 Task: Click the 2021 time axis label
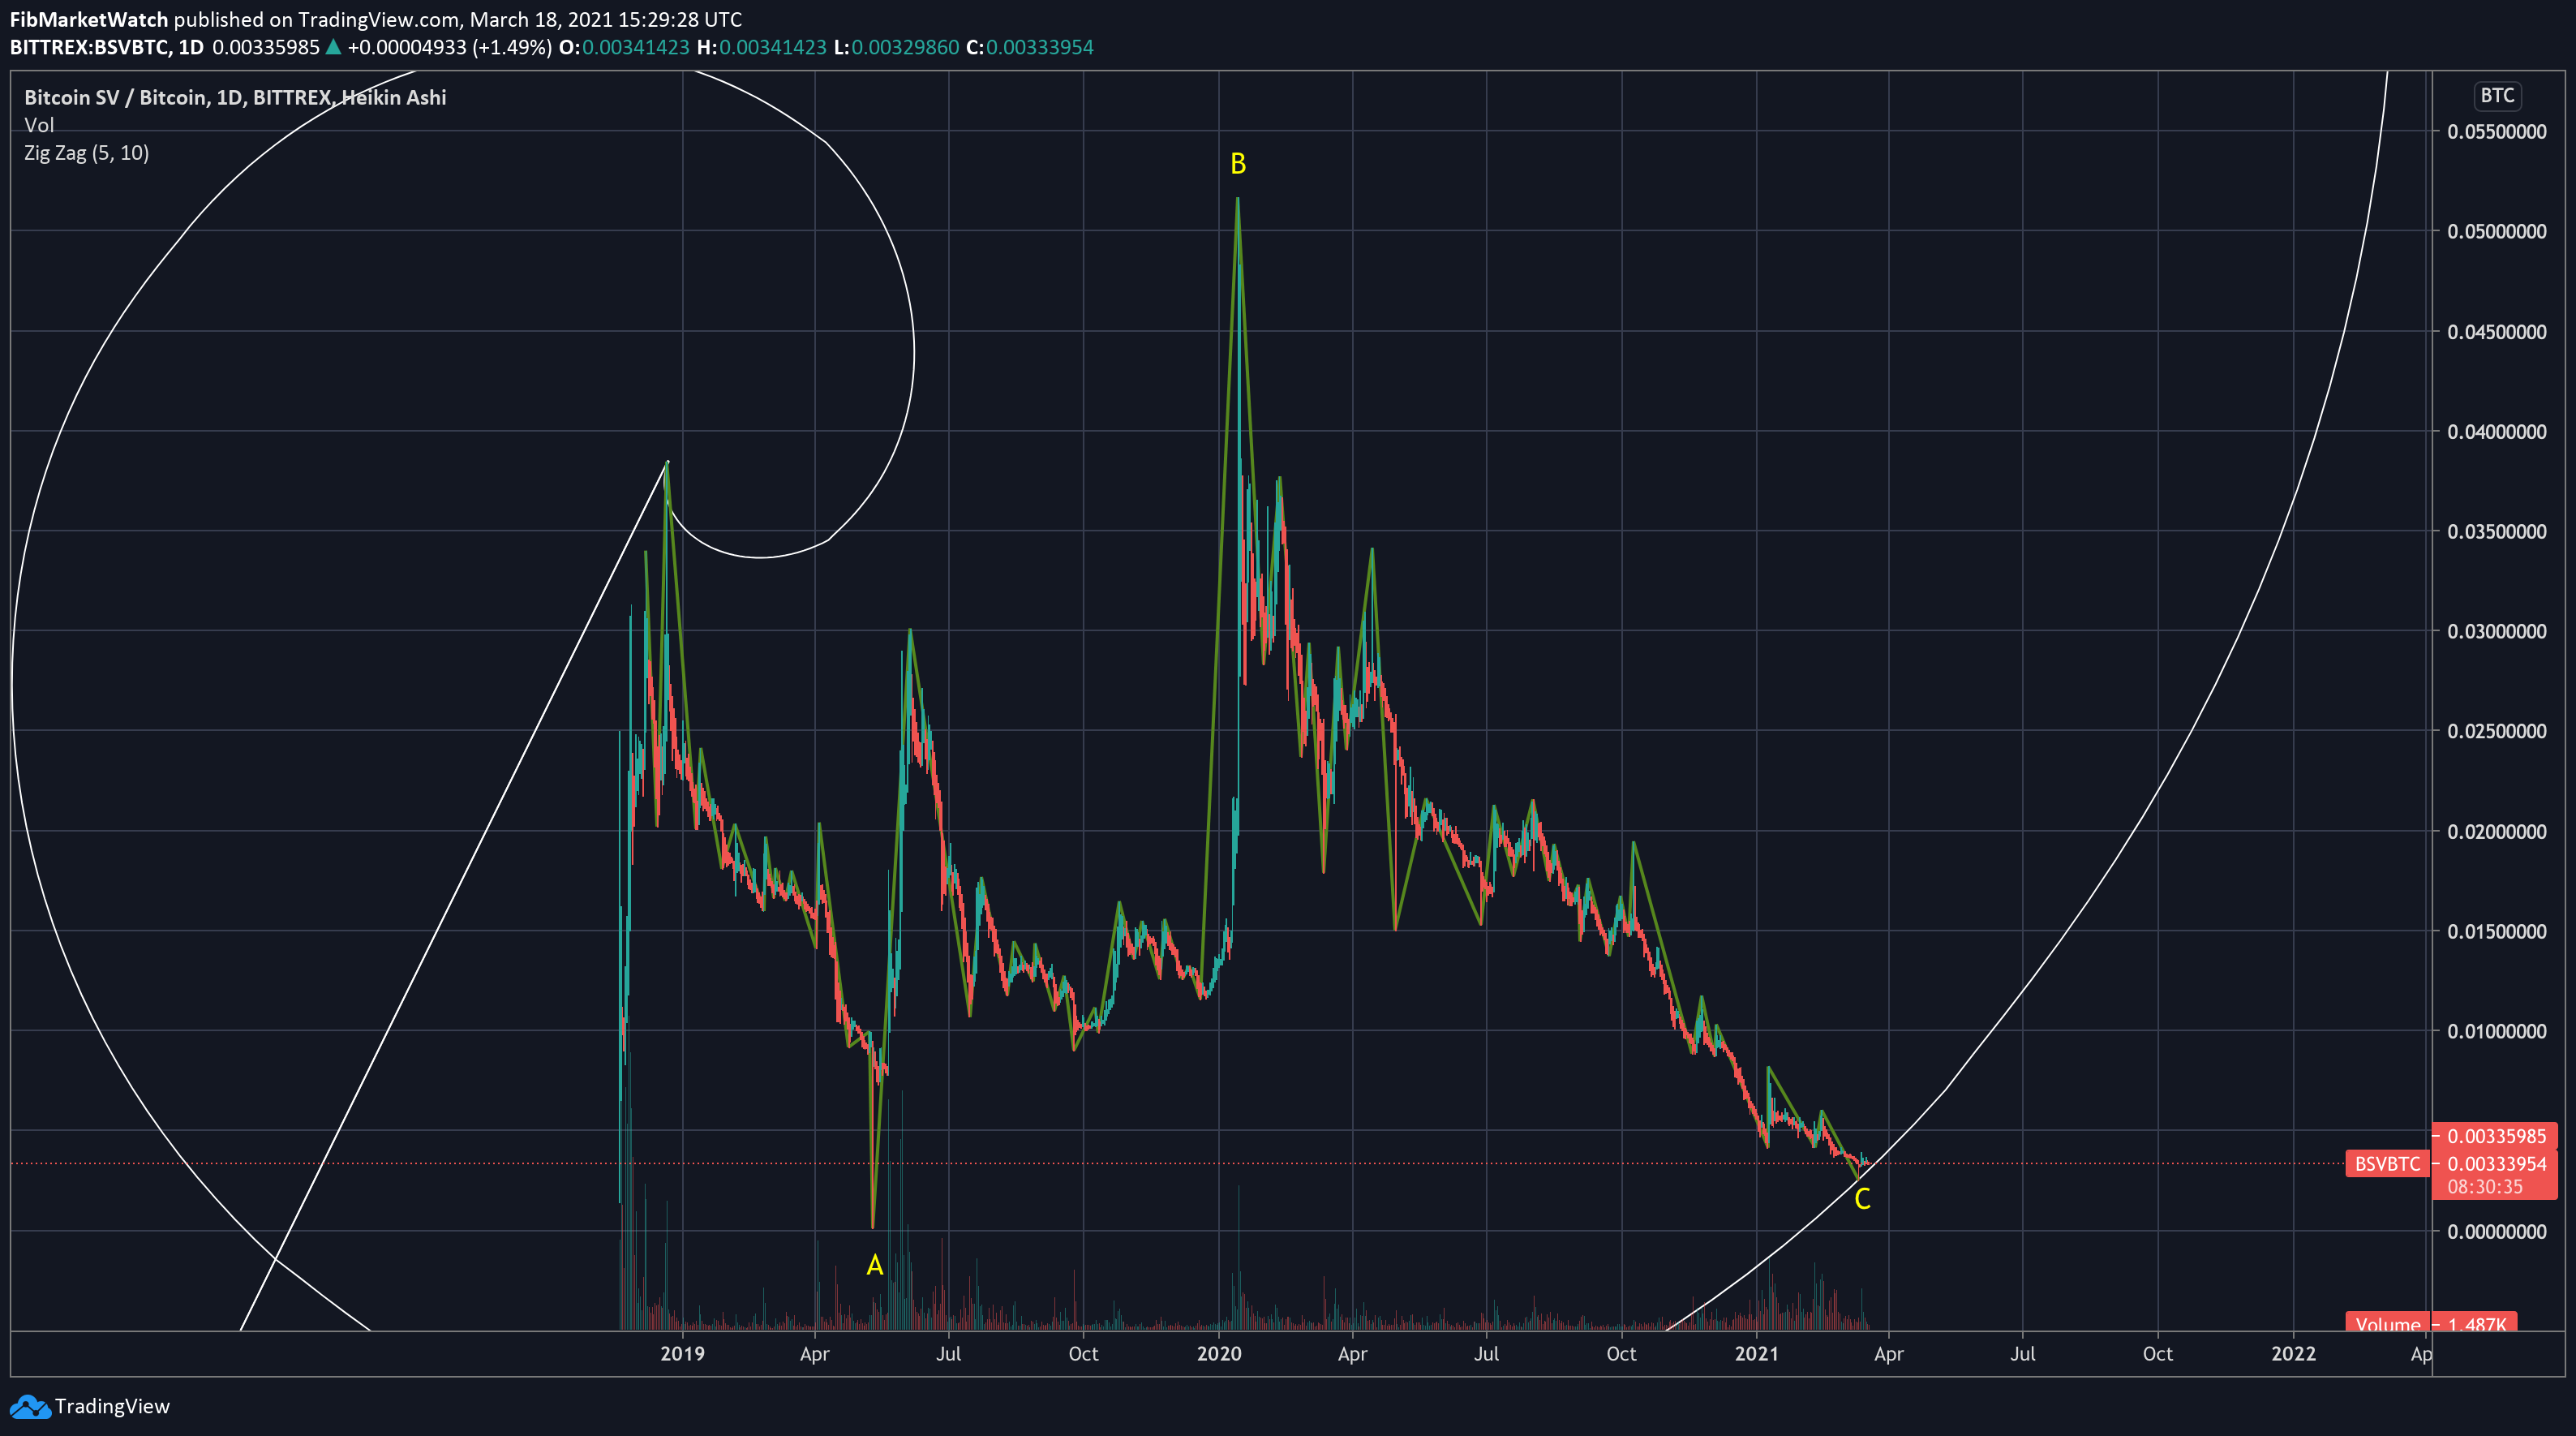[x=1756, y=1353]
